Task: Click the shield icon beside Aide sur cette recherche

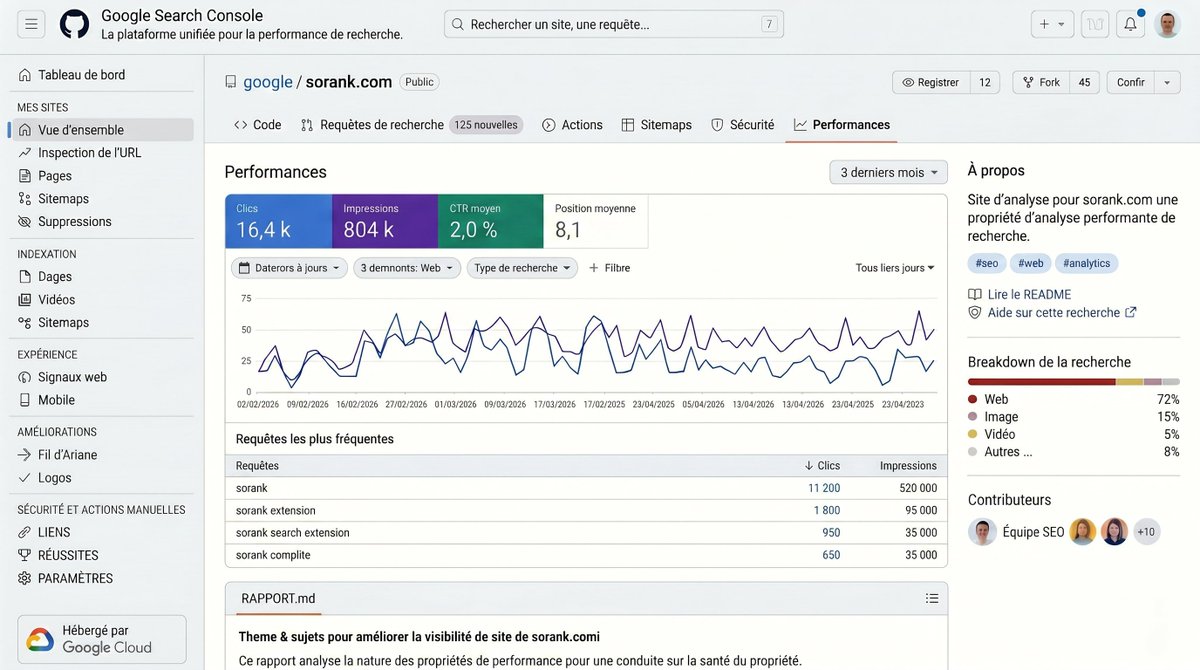Action: pos(975,313)
